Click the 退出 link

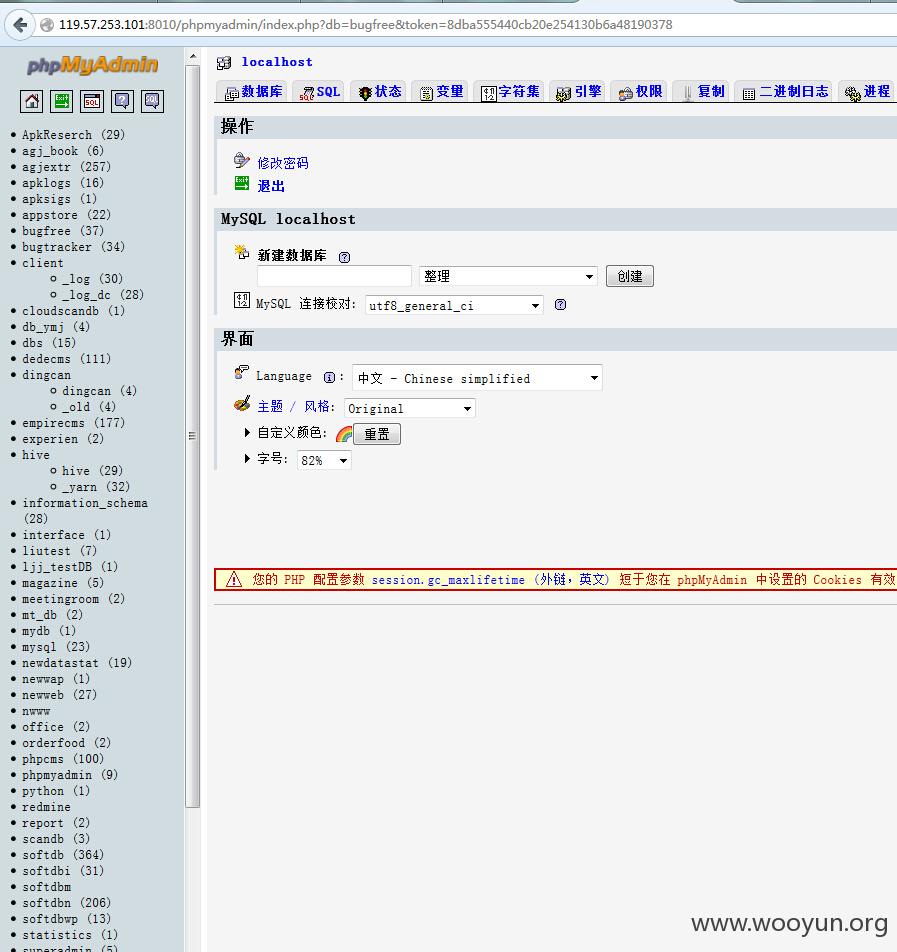tap(271, 186)
